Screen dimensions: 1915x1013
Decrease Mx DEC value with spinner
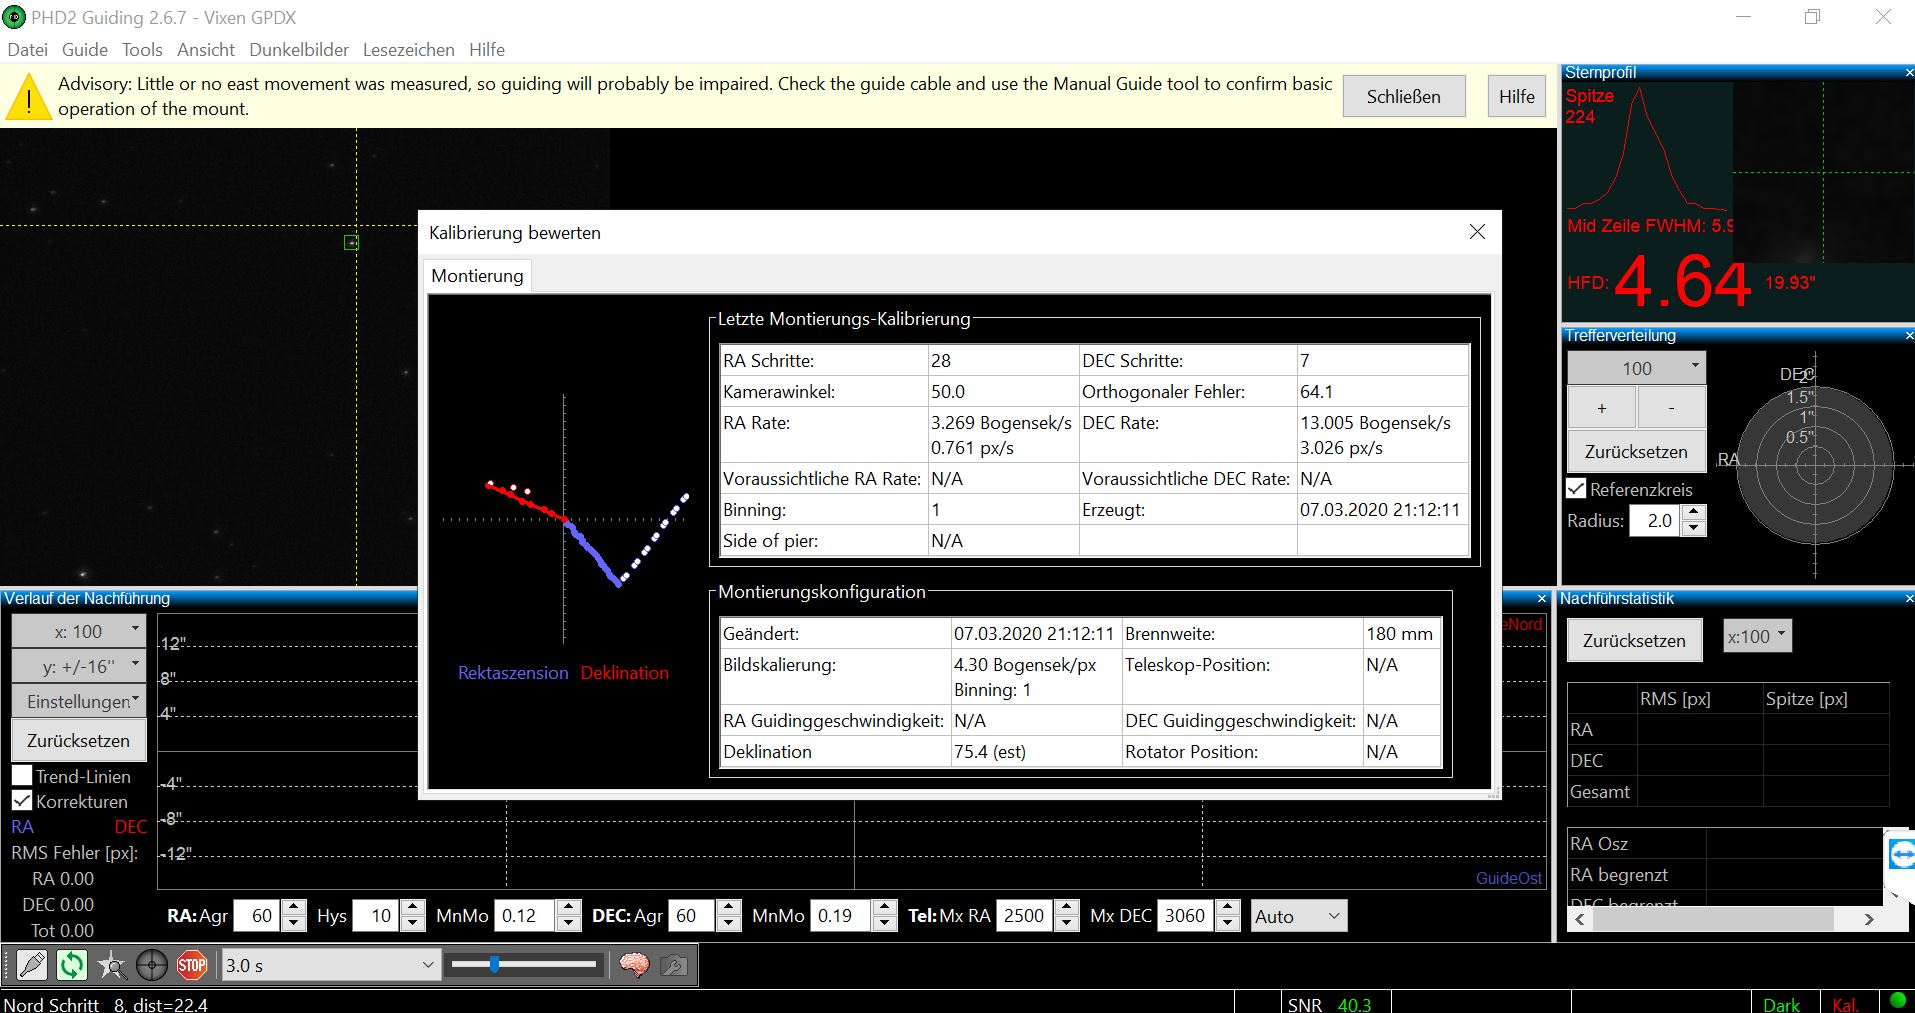coord(1228,924)
